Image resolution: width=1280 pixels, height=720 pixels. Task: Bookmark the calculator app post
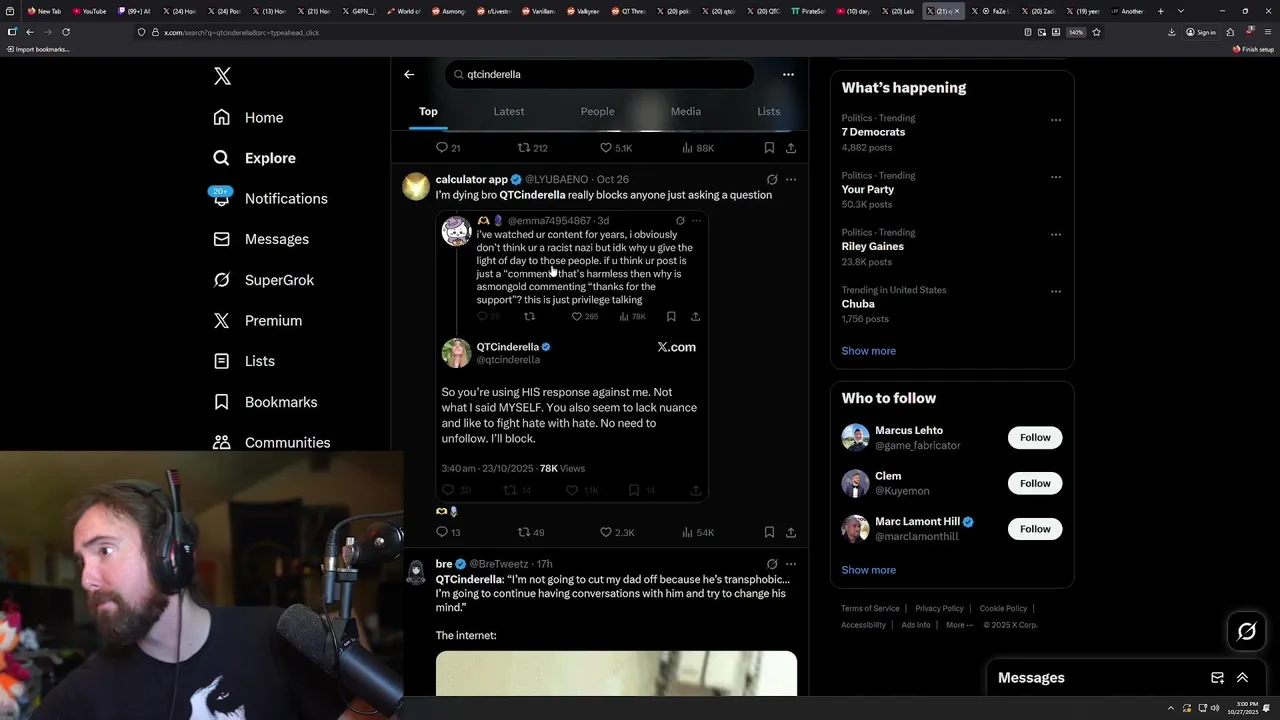coord(769,532)
